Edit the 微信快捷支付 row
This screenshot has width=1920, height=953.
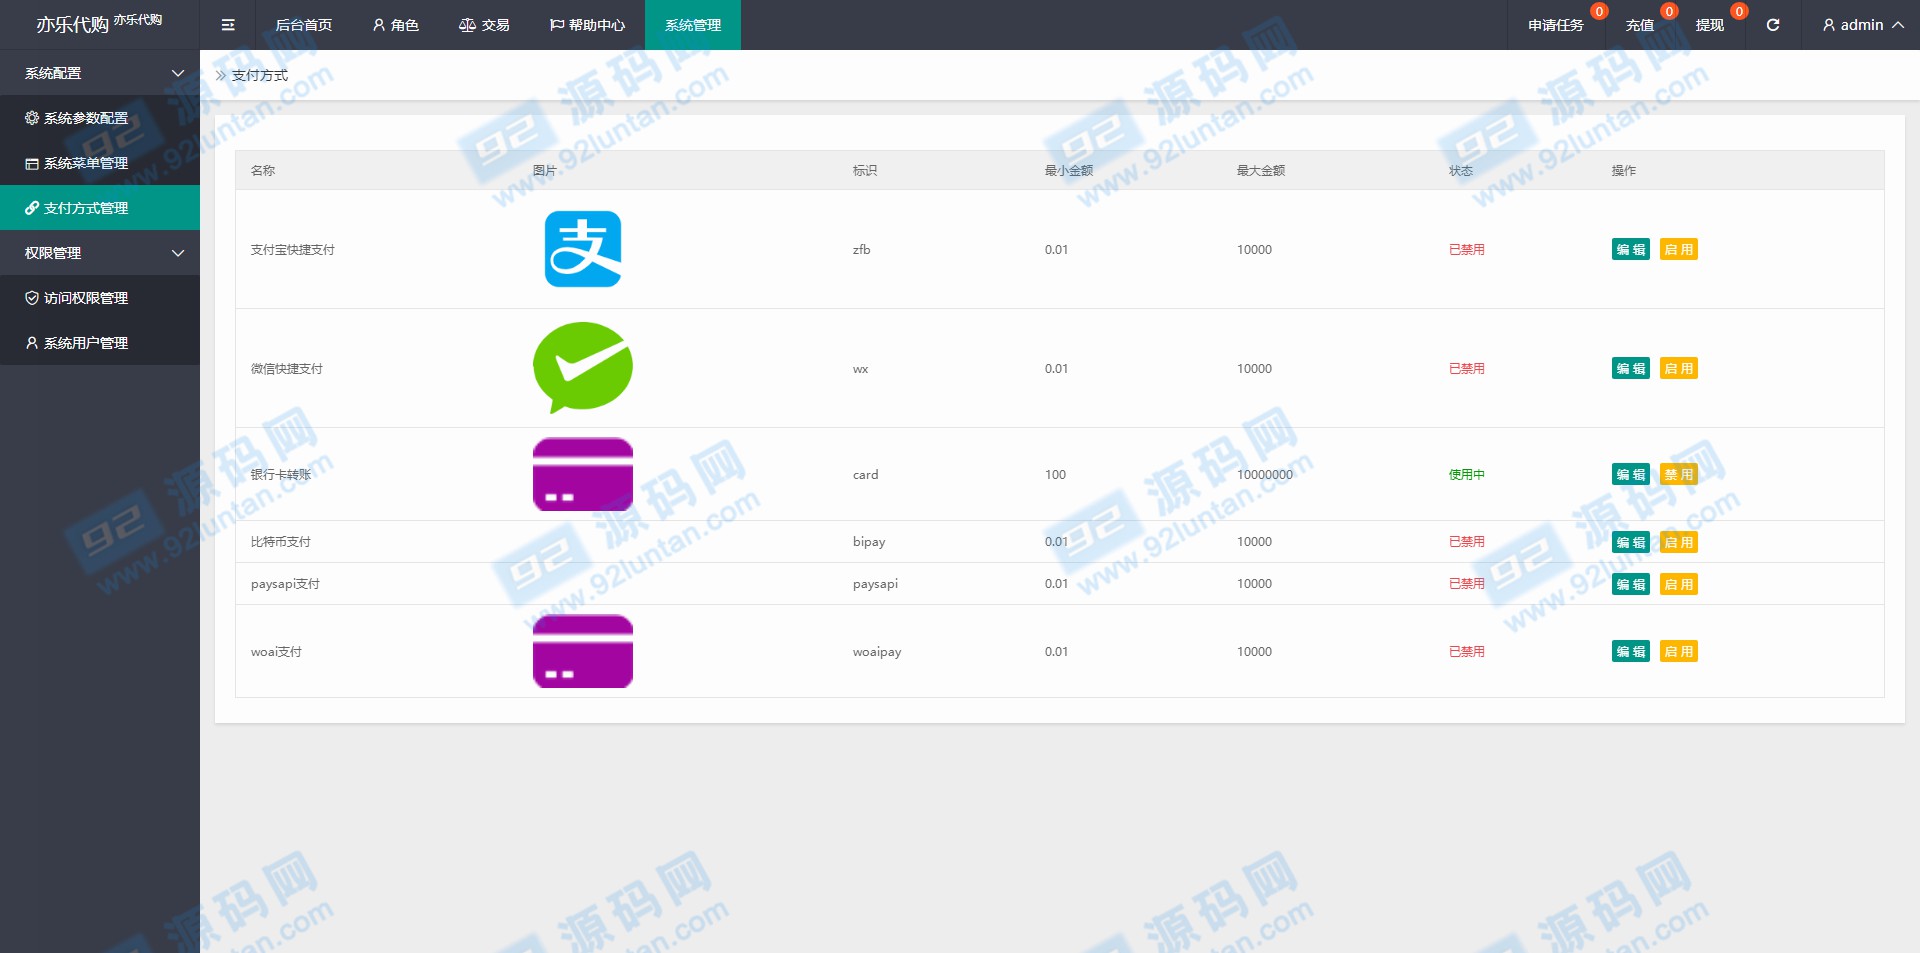pyautogui.click(x=1631, y=368)
